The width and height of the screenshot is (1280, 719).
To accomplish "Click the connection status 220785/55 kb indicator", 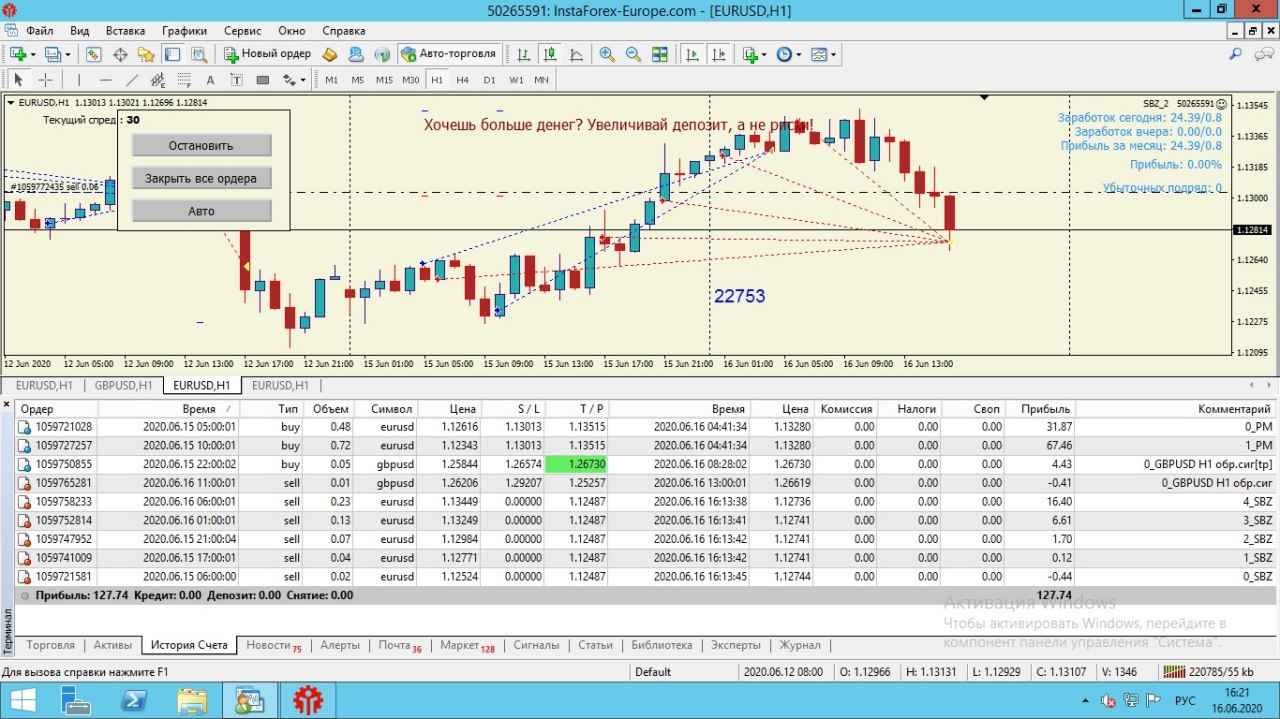I will pyautogui.click(x=1208, y=672).
